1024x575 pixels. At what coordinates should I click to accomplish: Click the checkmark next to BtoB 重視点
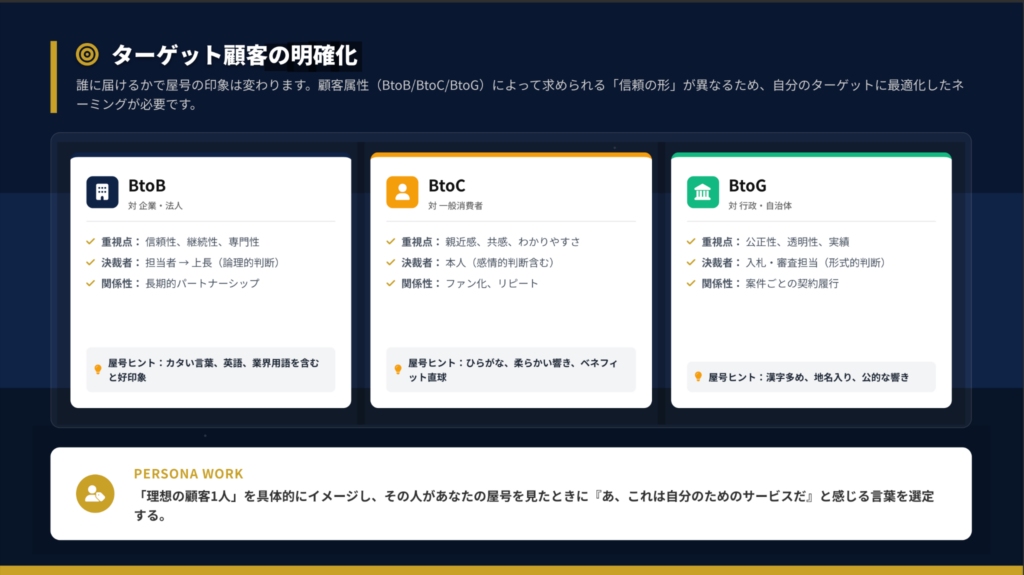[91, 242]
